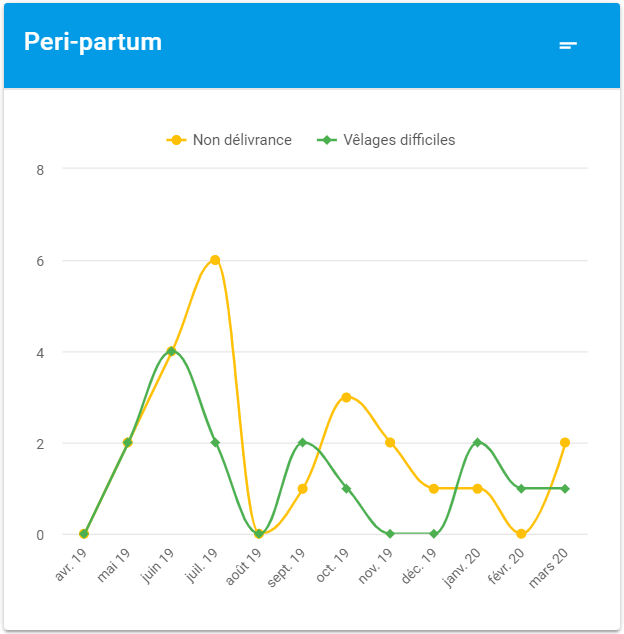The image size is (624, 634).
Task: Open the Peri-partum card menu icon
Action: tap(568, 45)
